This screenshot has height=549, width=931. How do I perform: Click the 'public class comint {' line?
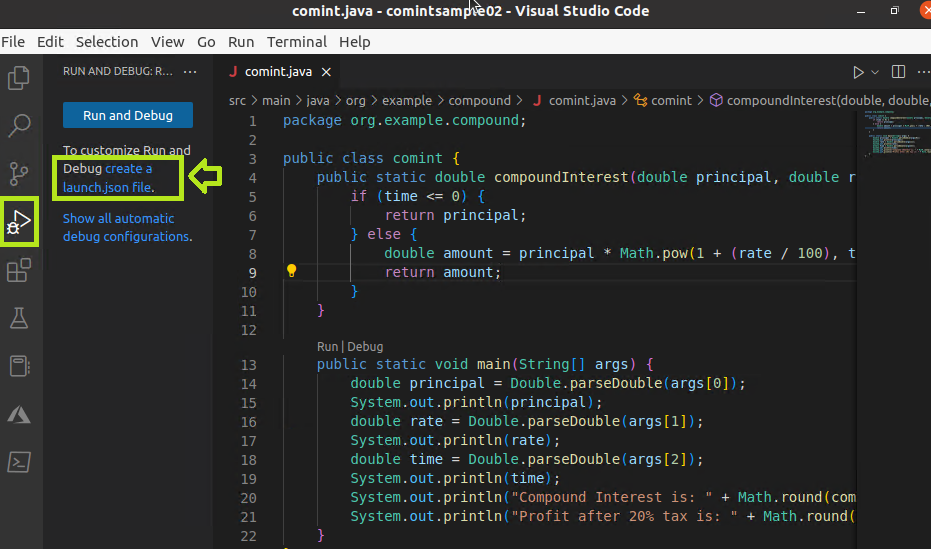371,158
